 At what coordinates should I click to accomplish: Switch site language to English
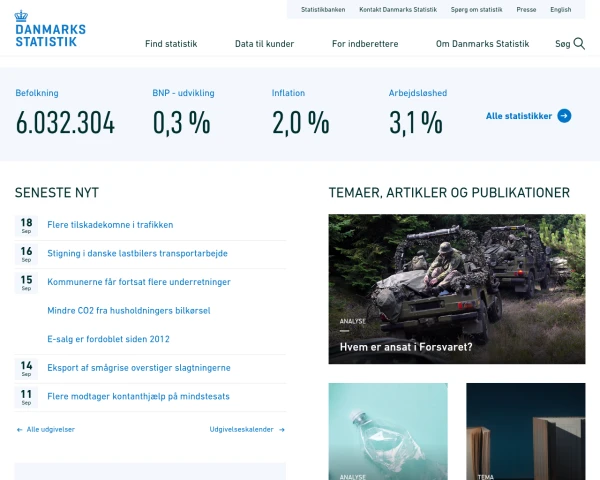561,10
